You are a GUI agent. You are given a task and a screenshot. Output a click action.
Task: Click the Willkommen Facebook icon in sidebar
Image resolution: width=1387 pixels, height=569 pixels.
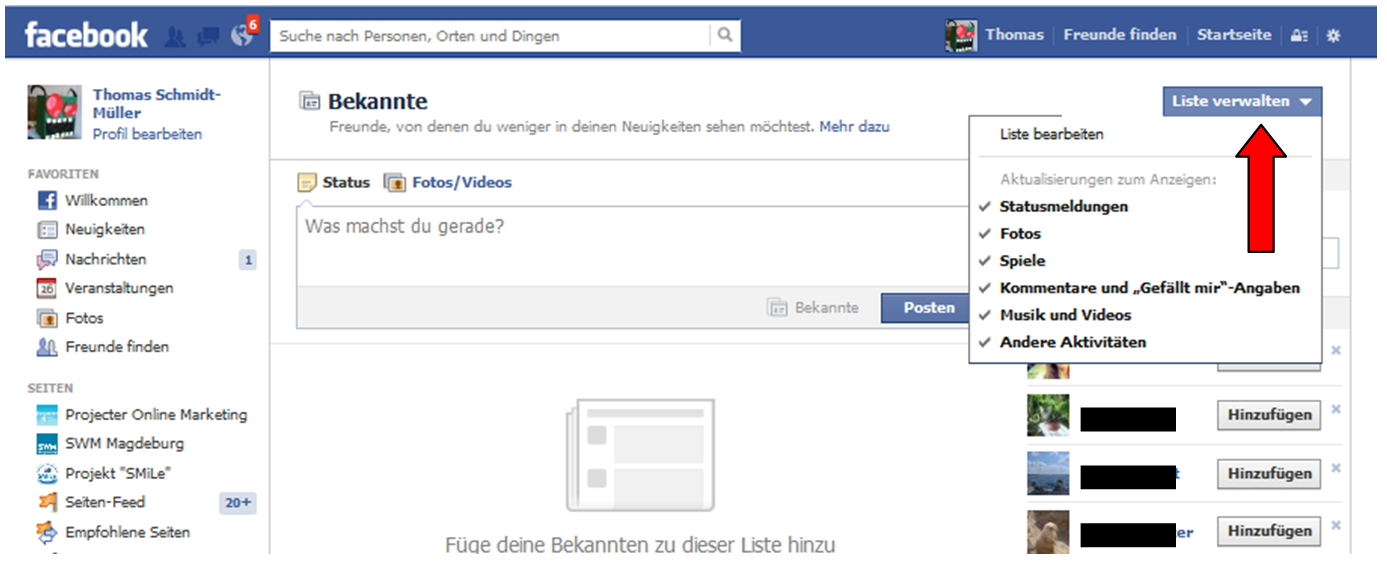point(47,201)
